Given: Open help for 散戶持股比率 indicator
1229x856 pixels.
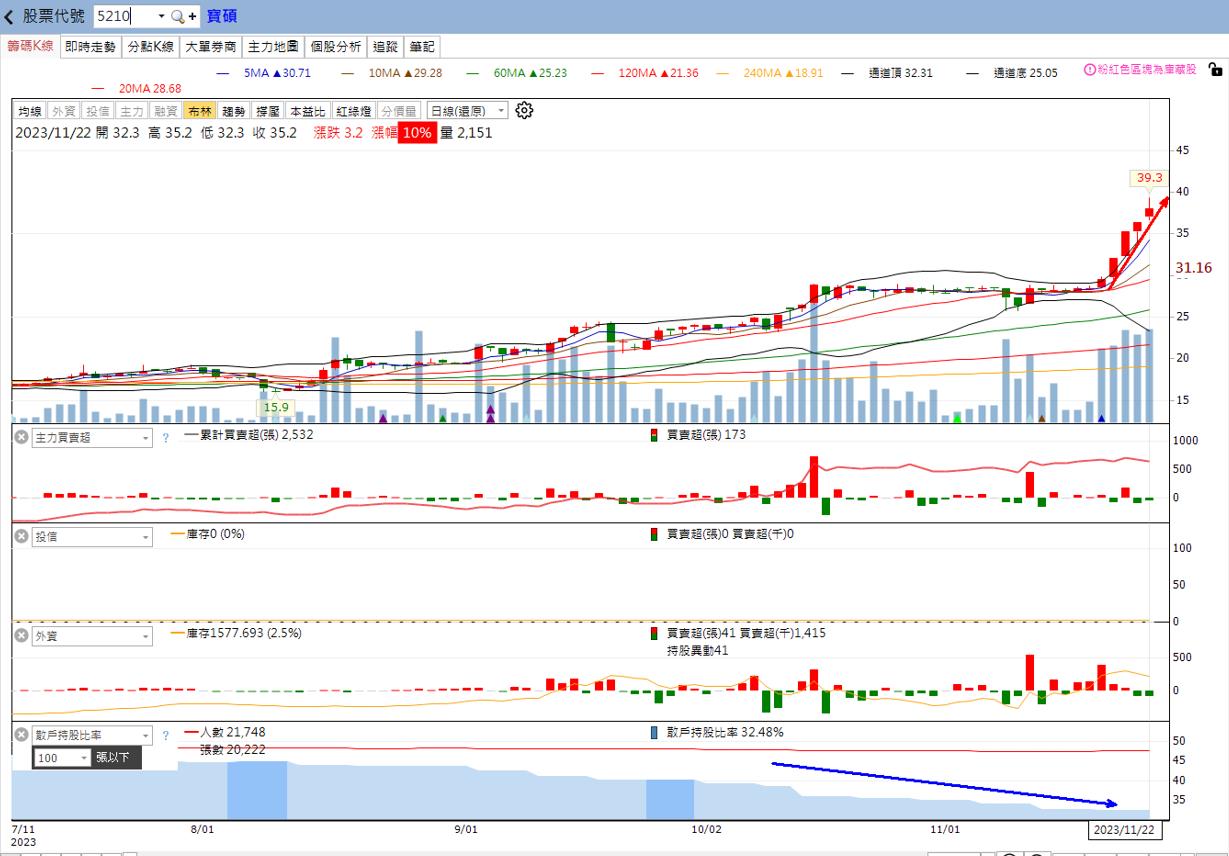Looking at the screenshot, I should pos(166,735).
